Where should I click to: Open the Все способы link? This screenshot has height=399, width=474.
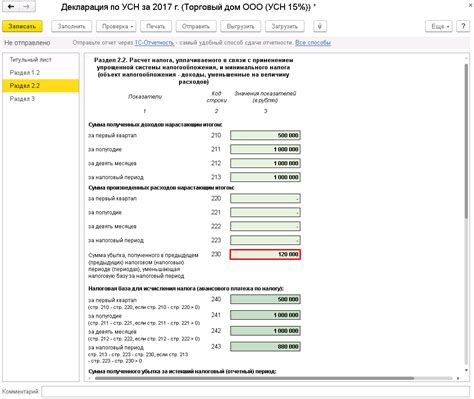pos(313,43)
